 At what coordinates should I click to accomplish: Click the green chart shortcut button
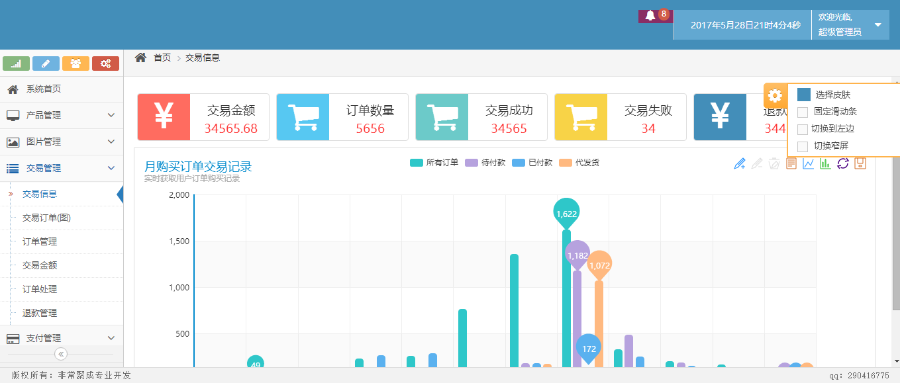coord(16,64)
